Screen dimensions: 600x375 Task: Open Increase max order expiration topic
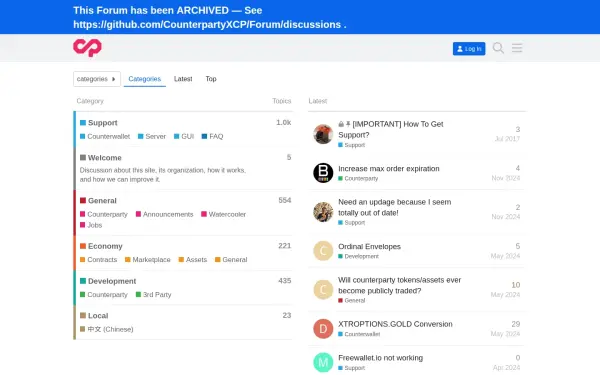coord(389,169)
